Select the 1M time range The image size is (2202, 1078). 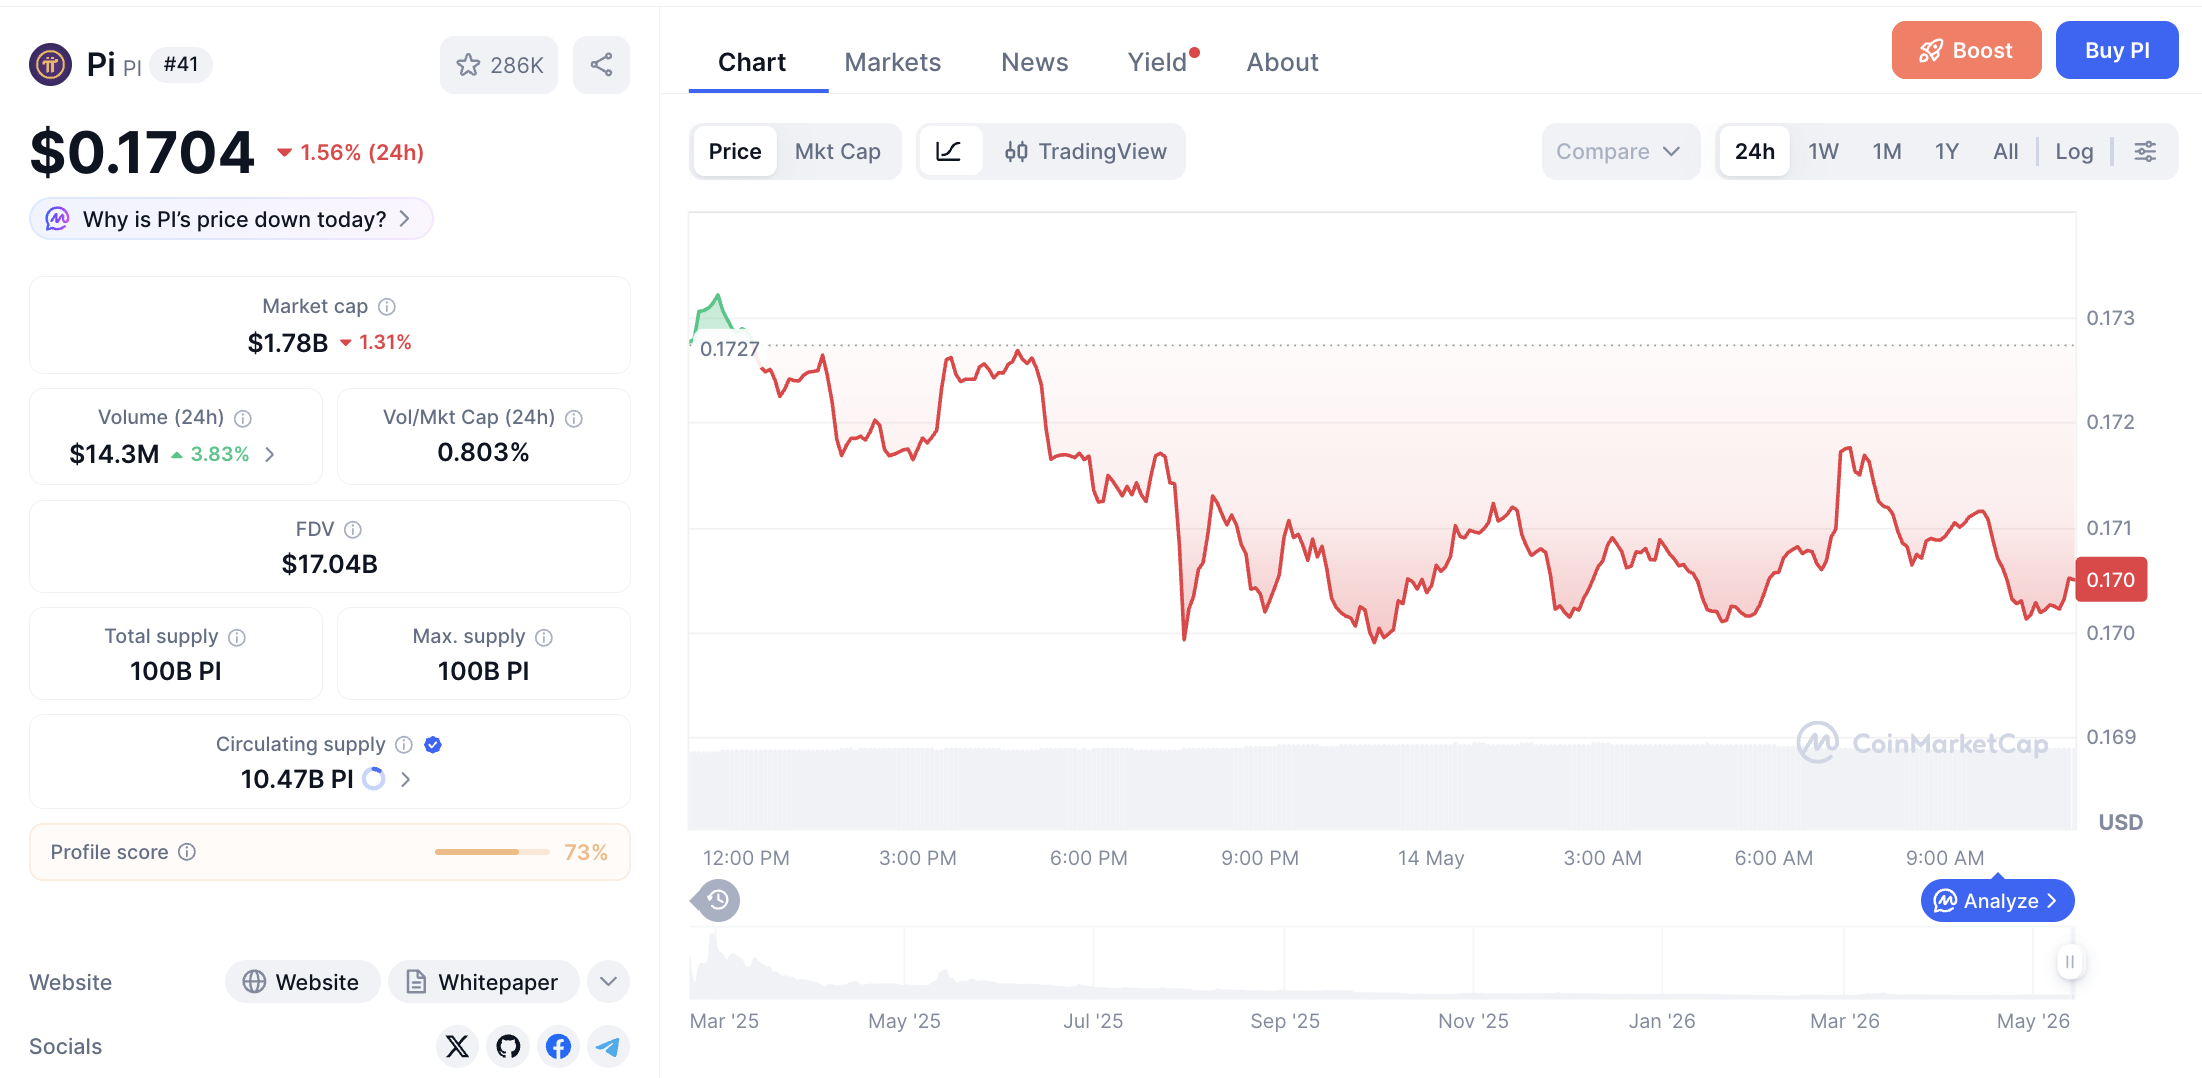(1887, 151)
